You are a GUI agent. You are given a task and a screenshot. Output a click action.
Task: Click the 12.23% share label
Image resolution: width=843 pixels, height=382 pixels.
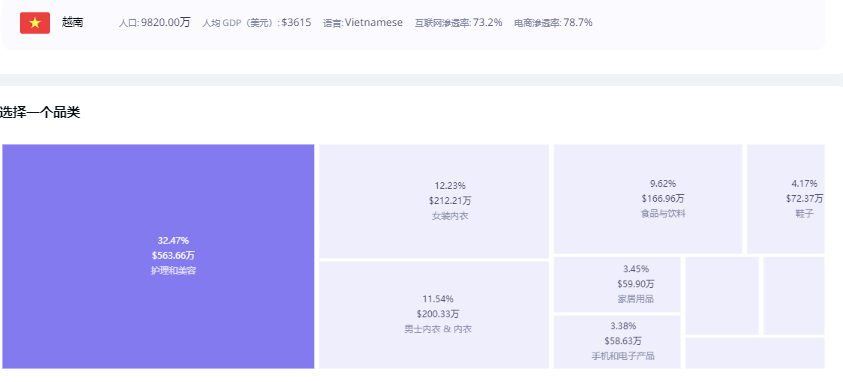[450, 186]
